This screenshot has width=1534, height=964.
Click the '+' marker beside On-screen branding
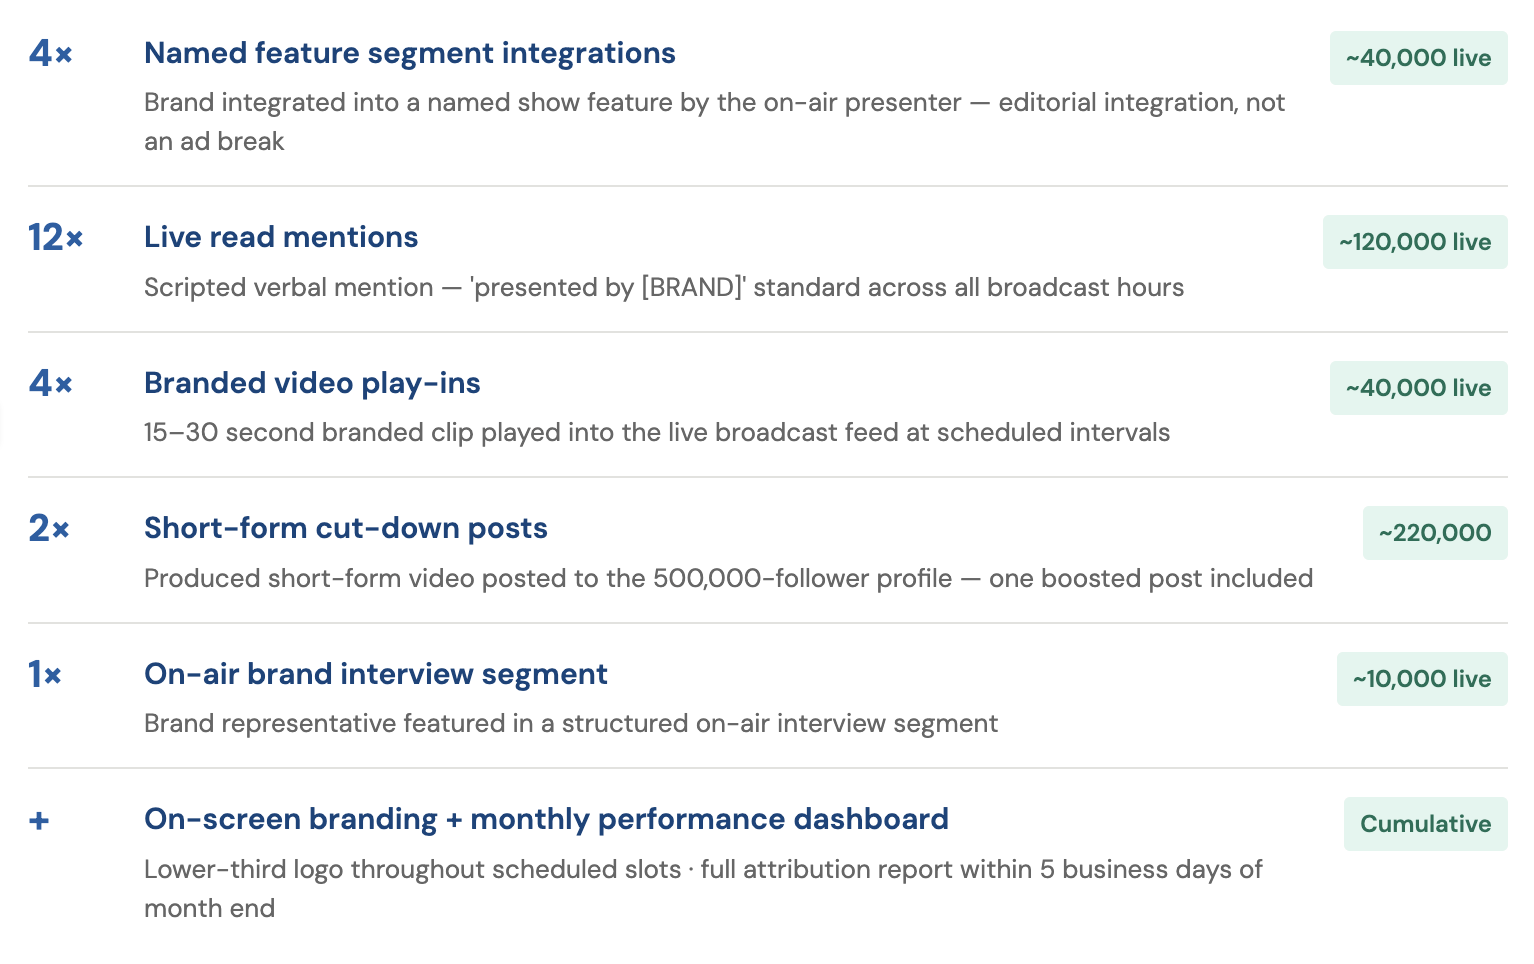(39, 821)
